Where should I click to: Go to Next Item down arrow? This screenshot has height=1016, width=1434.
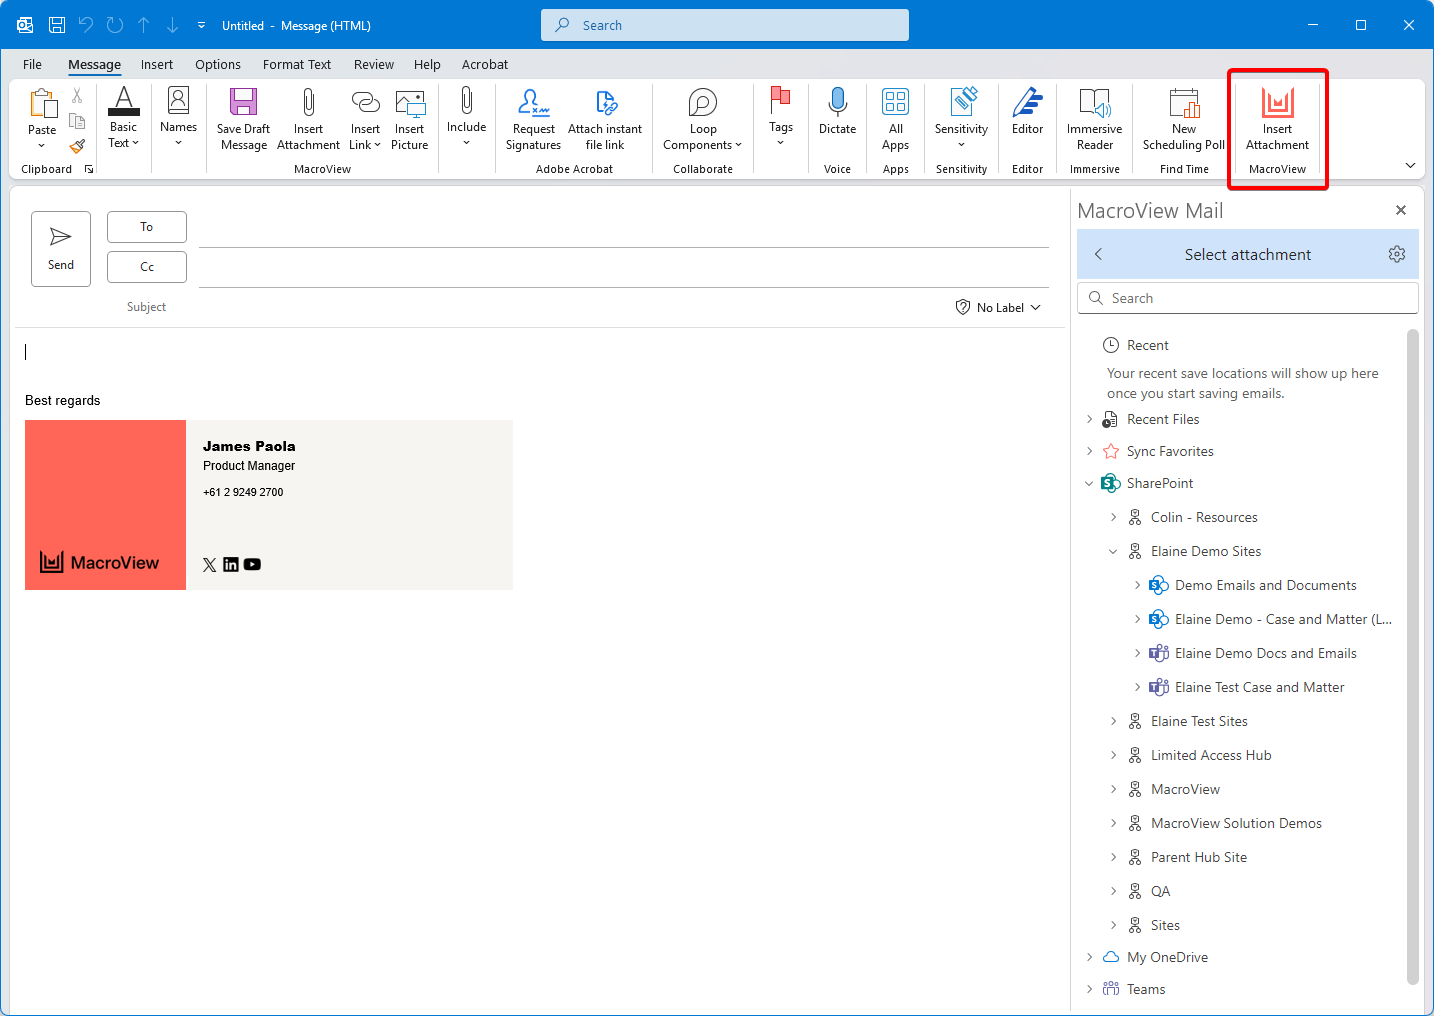coord(172,25)
